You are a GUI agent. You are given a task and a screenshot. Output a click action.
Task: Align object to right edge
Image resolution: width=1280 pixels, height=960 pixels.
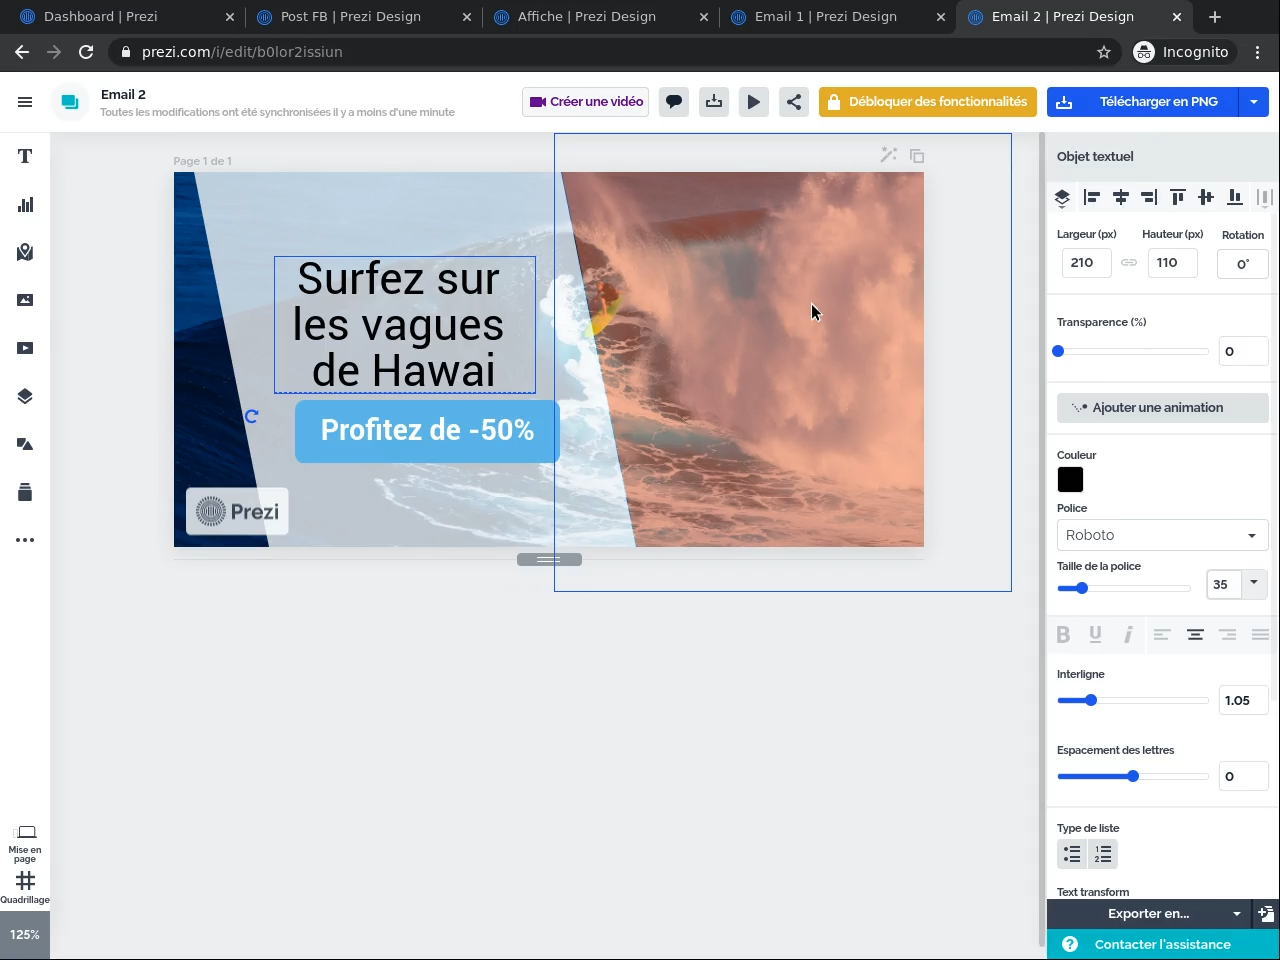coord(1149,198)
